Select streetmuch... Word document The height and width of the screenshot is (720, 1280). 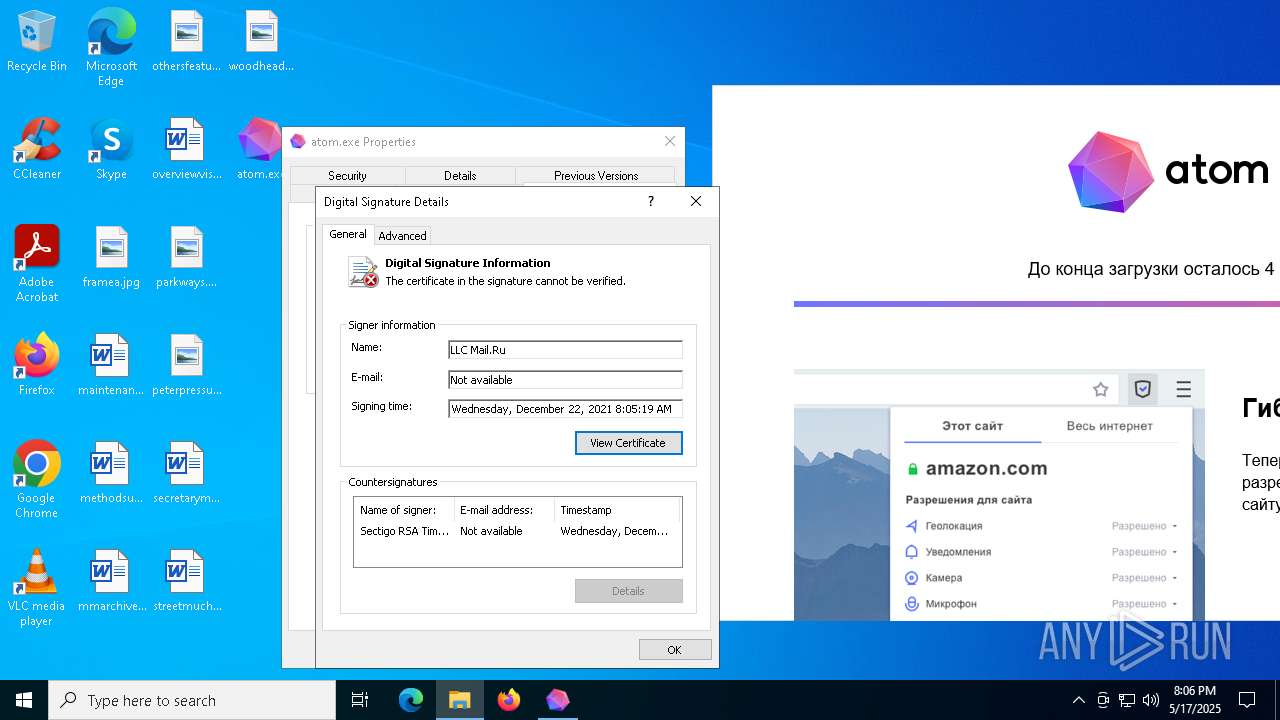point(186,581)
